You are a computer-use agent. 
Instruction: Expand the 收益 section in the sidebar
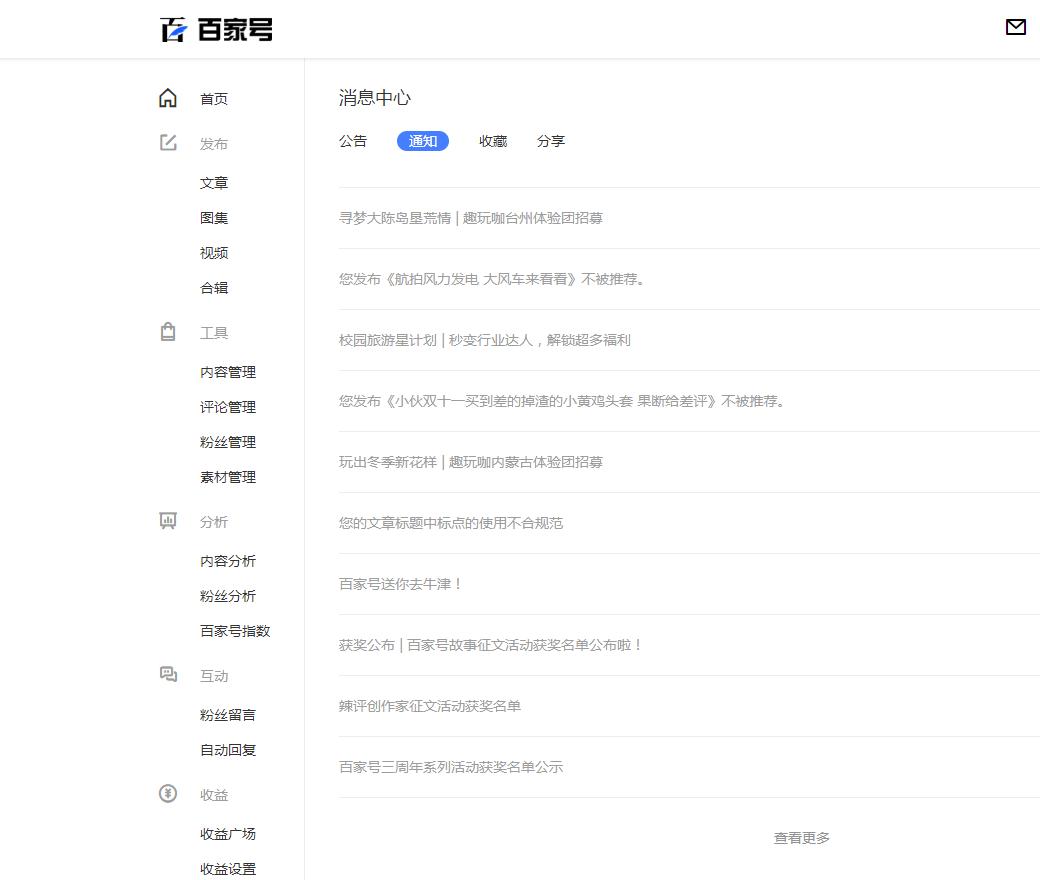point(213,794)
